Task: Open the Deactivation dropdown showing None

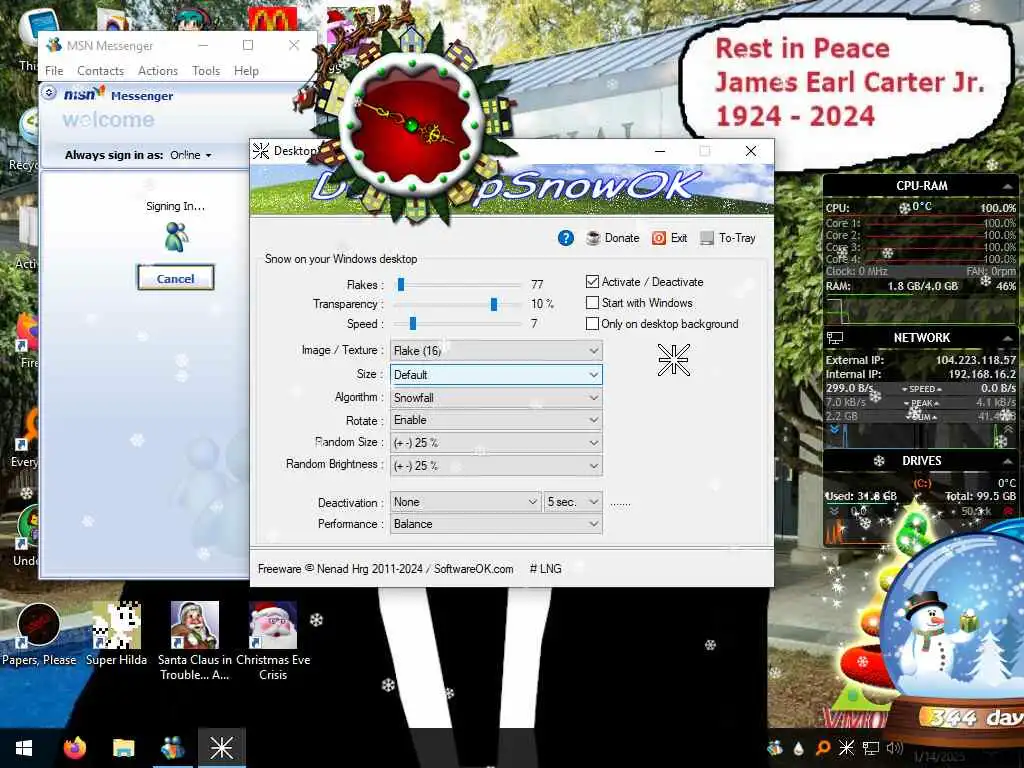Action: tap(466, 502)
